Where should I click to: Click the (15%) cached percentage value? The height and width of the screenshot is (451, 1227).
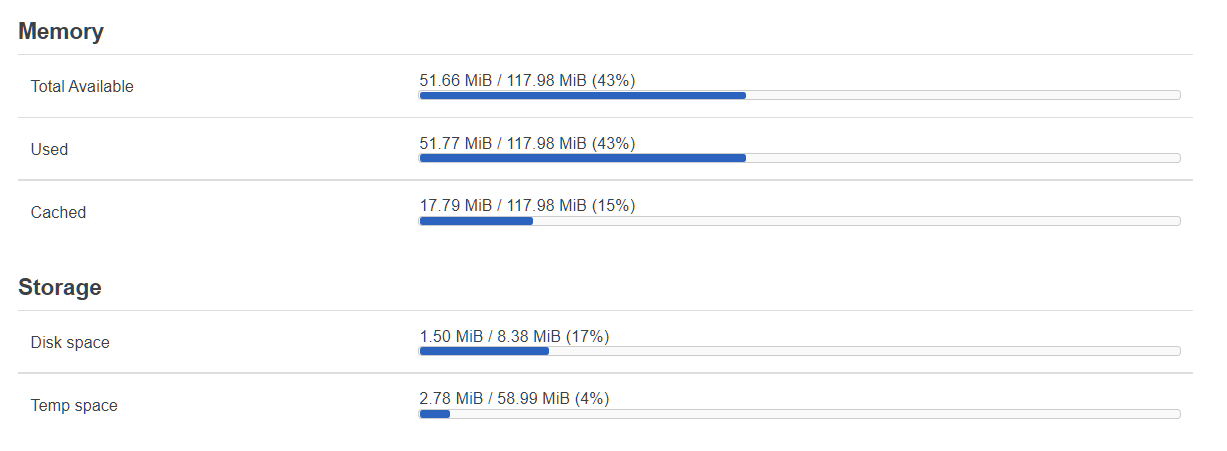[x=613, y=205]
